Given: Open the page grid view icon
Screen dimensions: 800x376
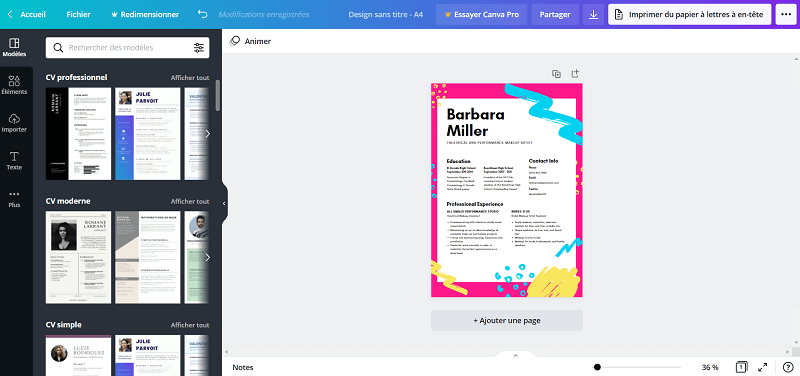Looking at the screenshot, I should click(741, 367).
